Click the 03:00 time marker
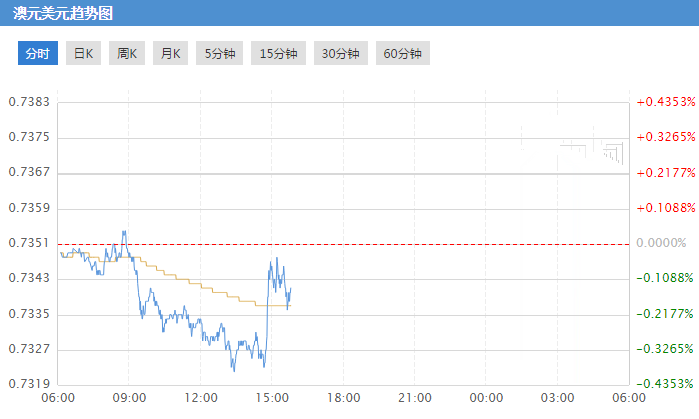Viewport: 699px width, 419px height. coord(557,398)
